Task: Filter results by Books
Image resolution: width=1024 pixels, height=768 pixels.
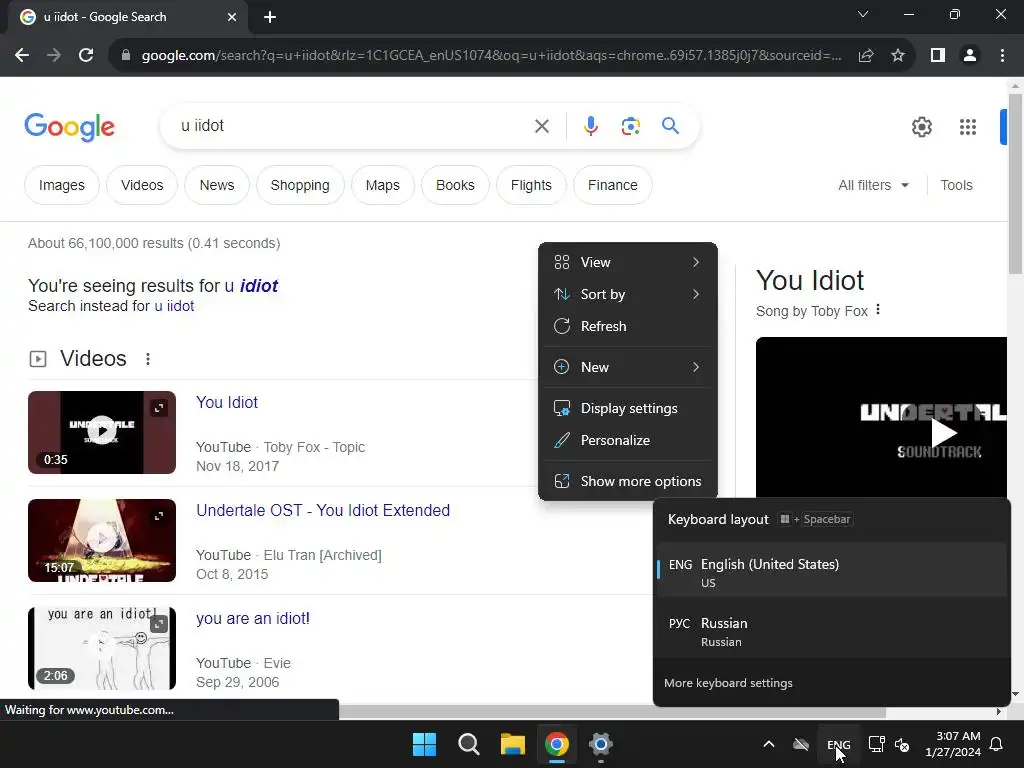Action: 455,185
